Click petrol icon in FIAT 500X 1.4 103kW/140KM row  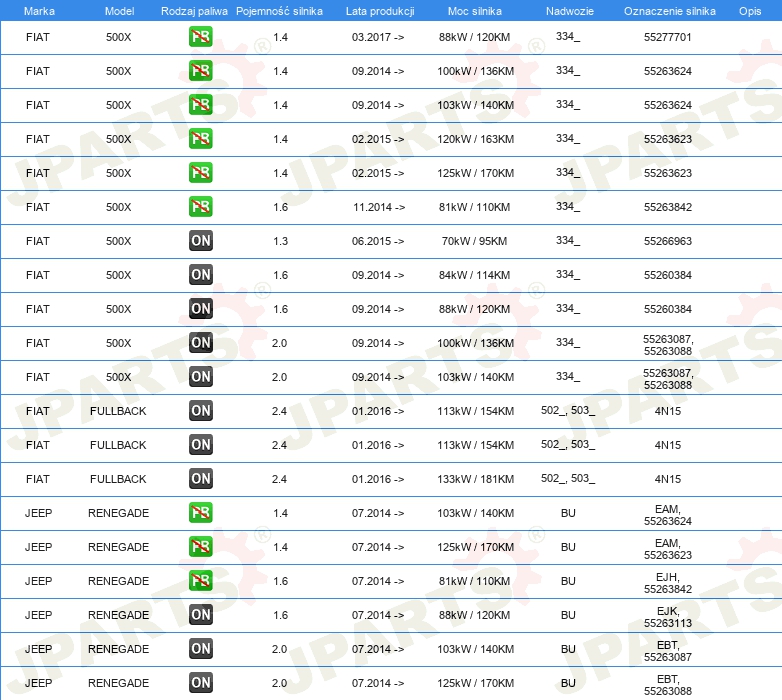coord(200,105)
